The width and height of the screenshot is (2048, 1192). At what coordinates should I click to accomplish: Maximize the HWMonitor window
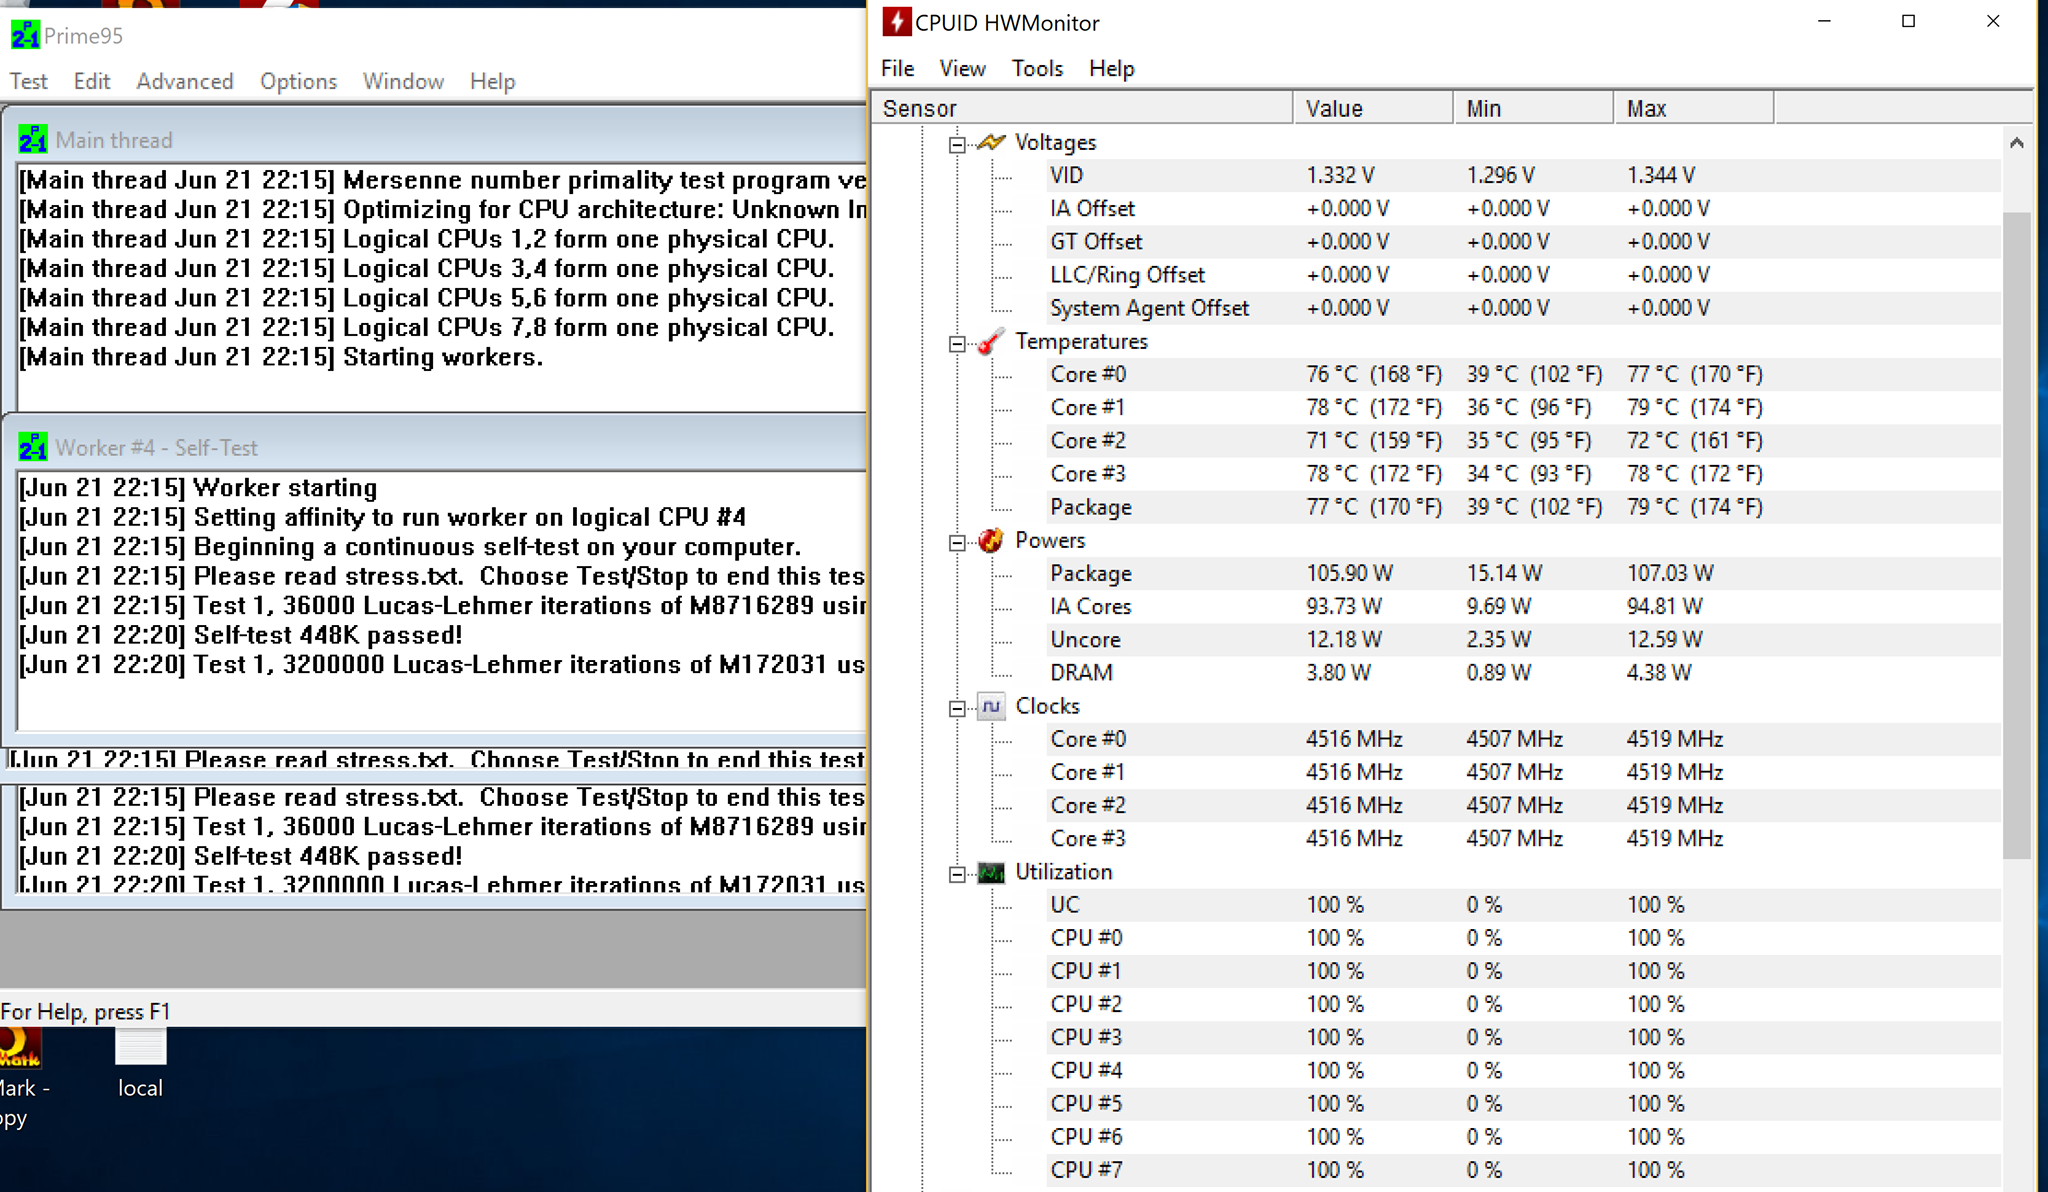tap(1908, 21)
